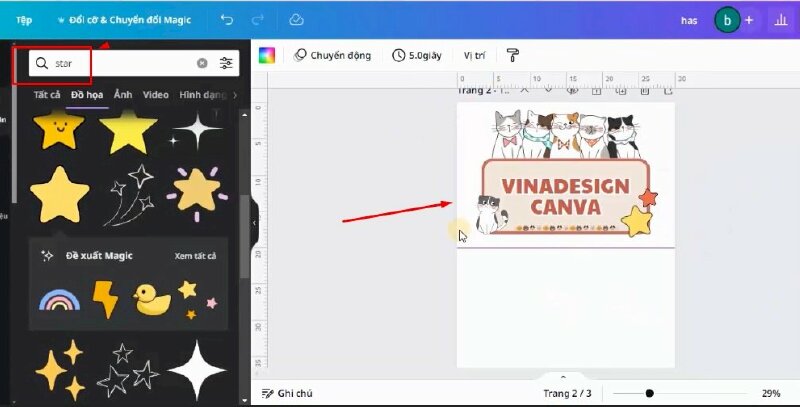Image resolution: width=800 pixels, height=407 pixels.
Task: Click the plus icon next to avatar
Action: coord(749,20)
